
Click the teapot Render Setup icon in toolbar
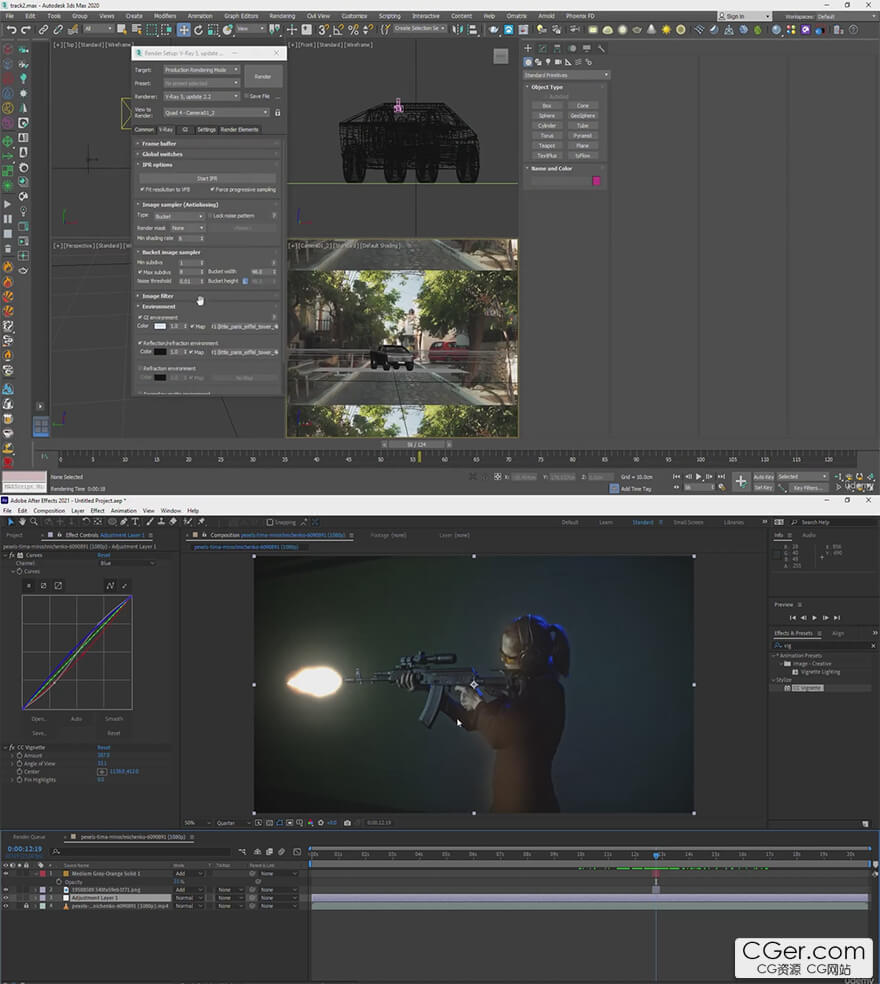[x=493, y=29]
